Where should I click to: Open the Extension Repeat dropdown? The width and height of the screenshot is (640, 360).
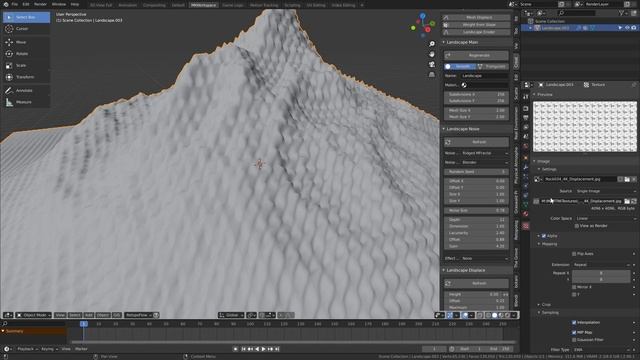(x=601, y=265)
